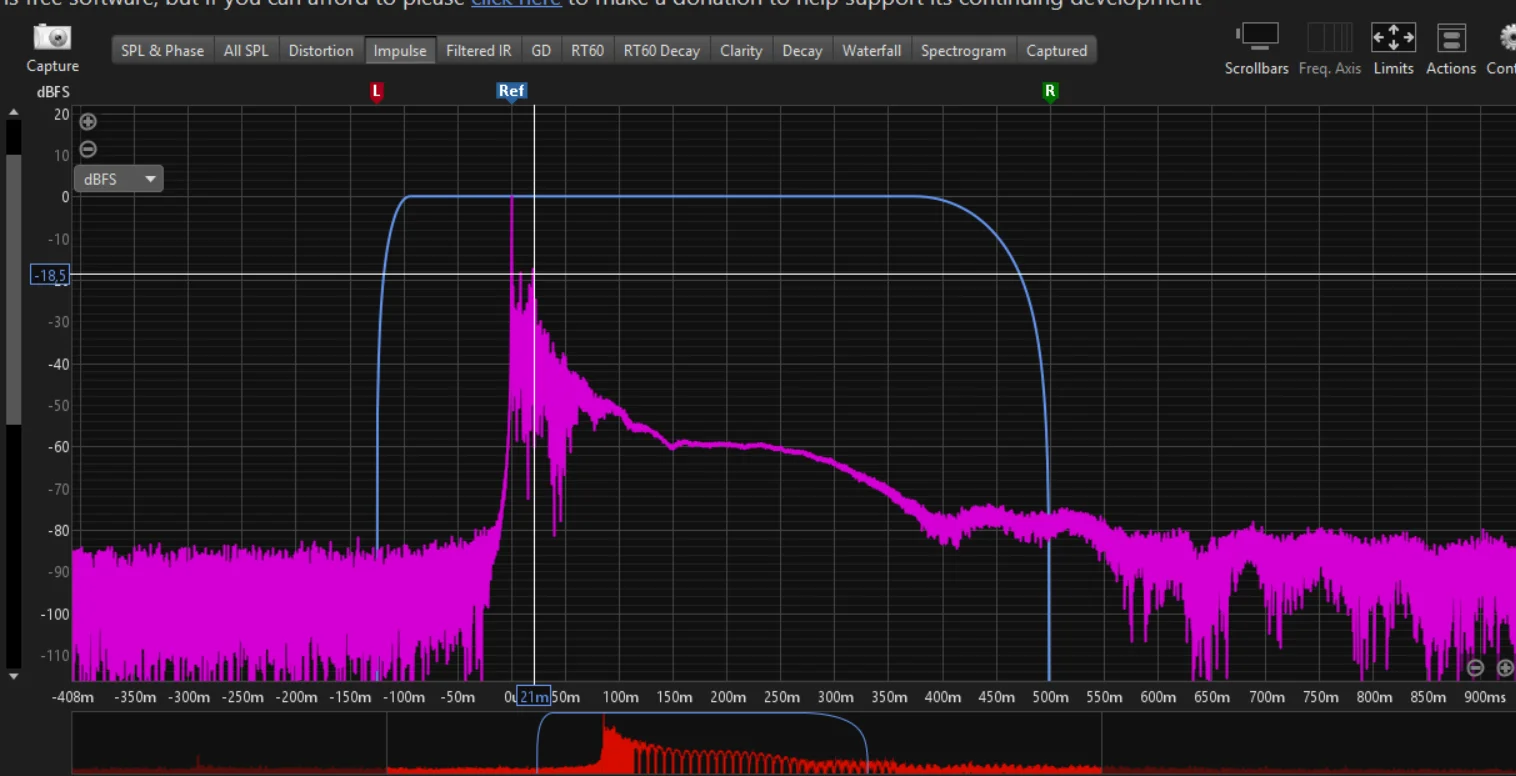
Task: Open the RT60 Decay tab
Action: pyautogui.click(x=661, y=50)
